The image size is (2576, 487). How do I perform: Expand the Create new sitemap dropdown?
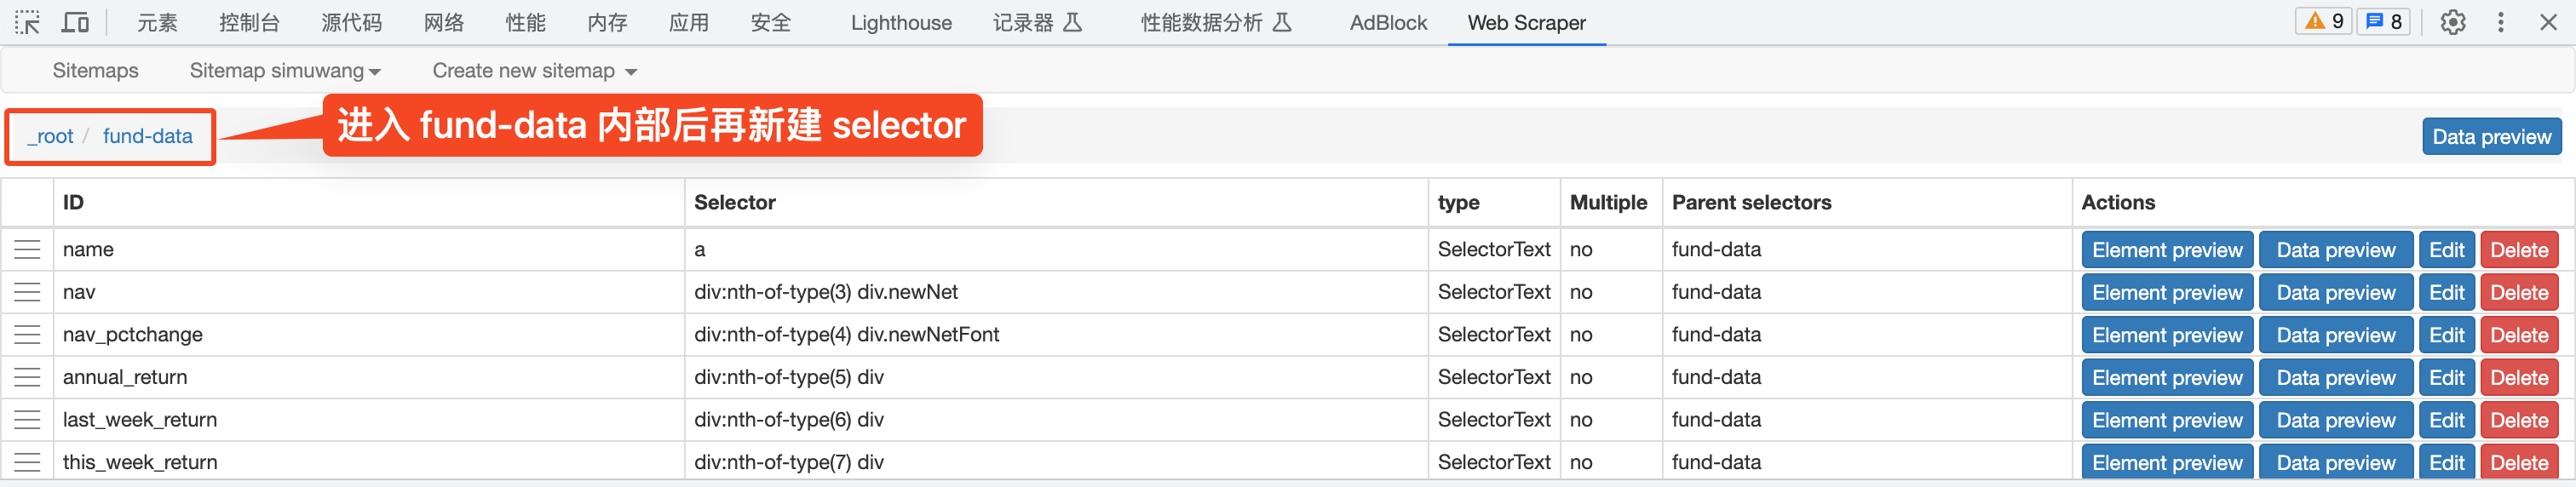[534, 71]
